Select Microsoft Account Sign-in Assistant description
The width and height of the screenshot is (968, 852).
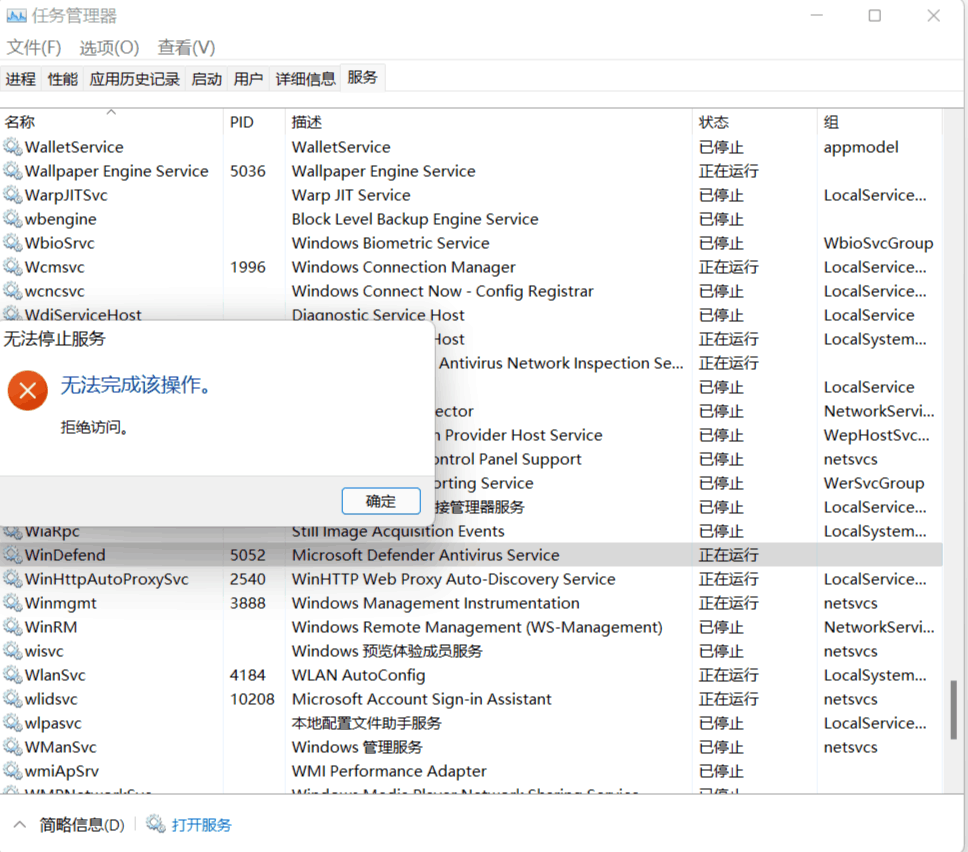click(422, 699)
